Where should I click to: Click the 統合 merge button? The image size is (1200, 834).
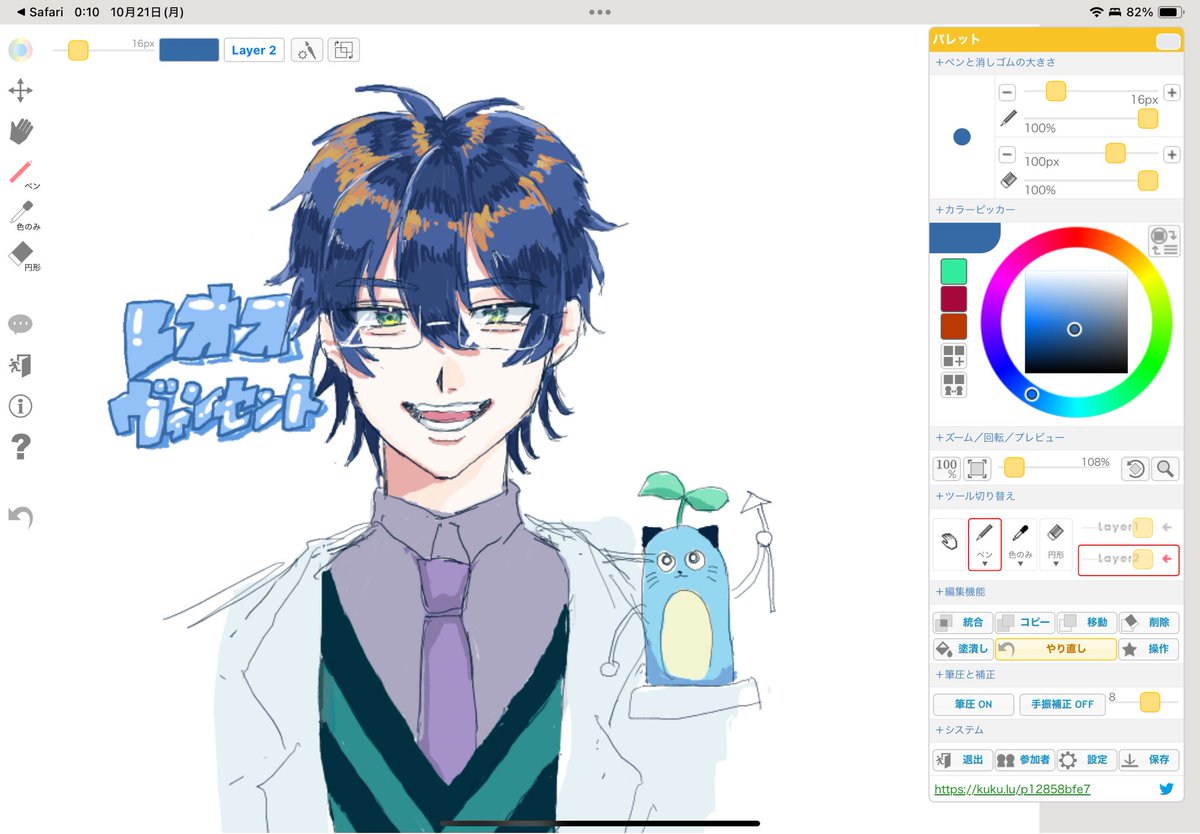tap(962, 622)
